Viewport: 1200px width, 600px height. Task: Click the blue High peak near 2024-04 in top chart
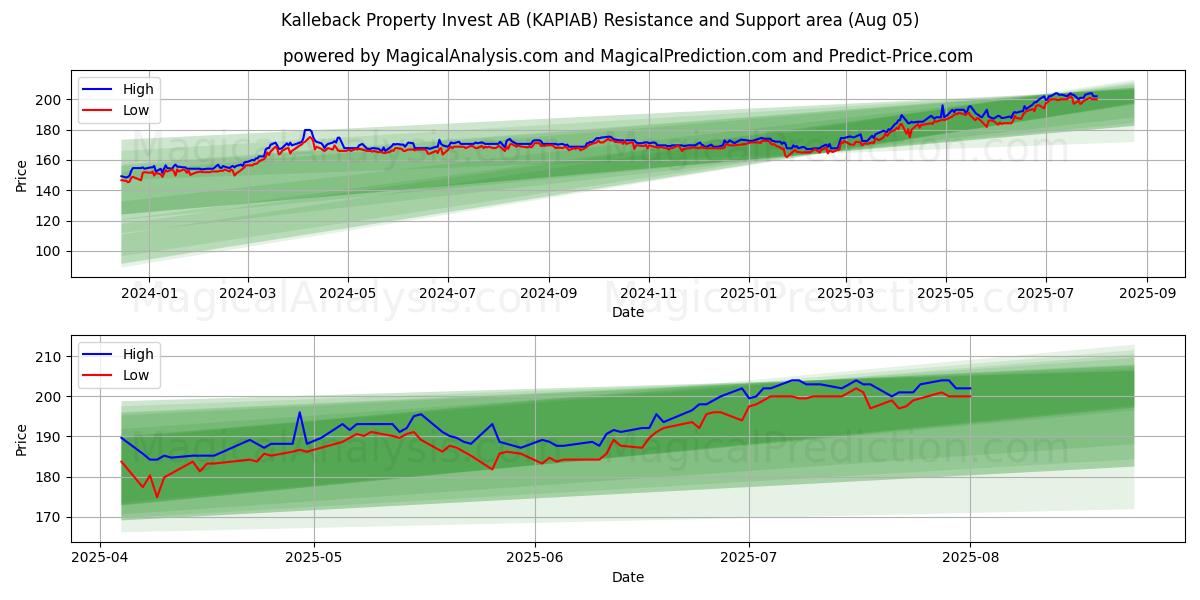tap(308, 131)
